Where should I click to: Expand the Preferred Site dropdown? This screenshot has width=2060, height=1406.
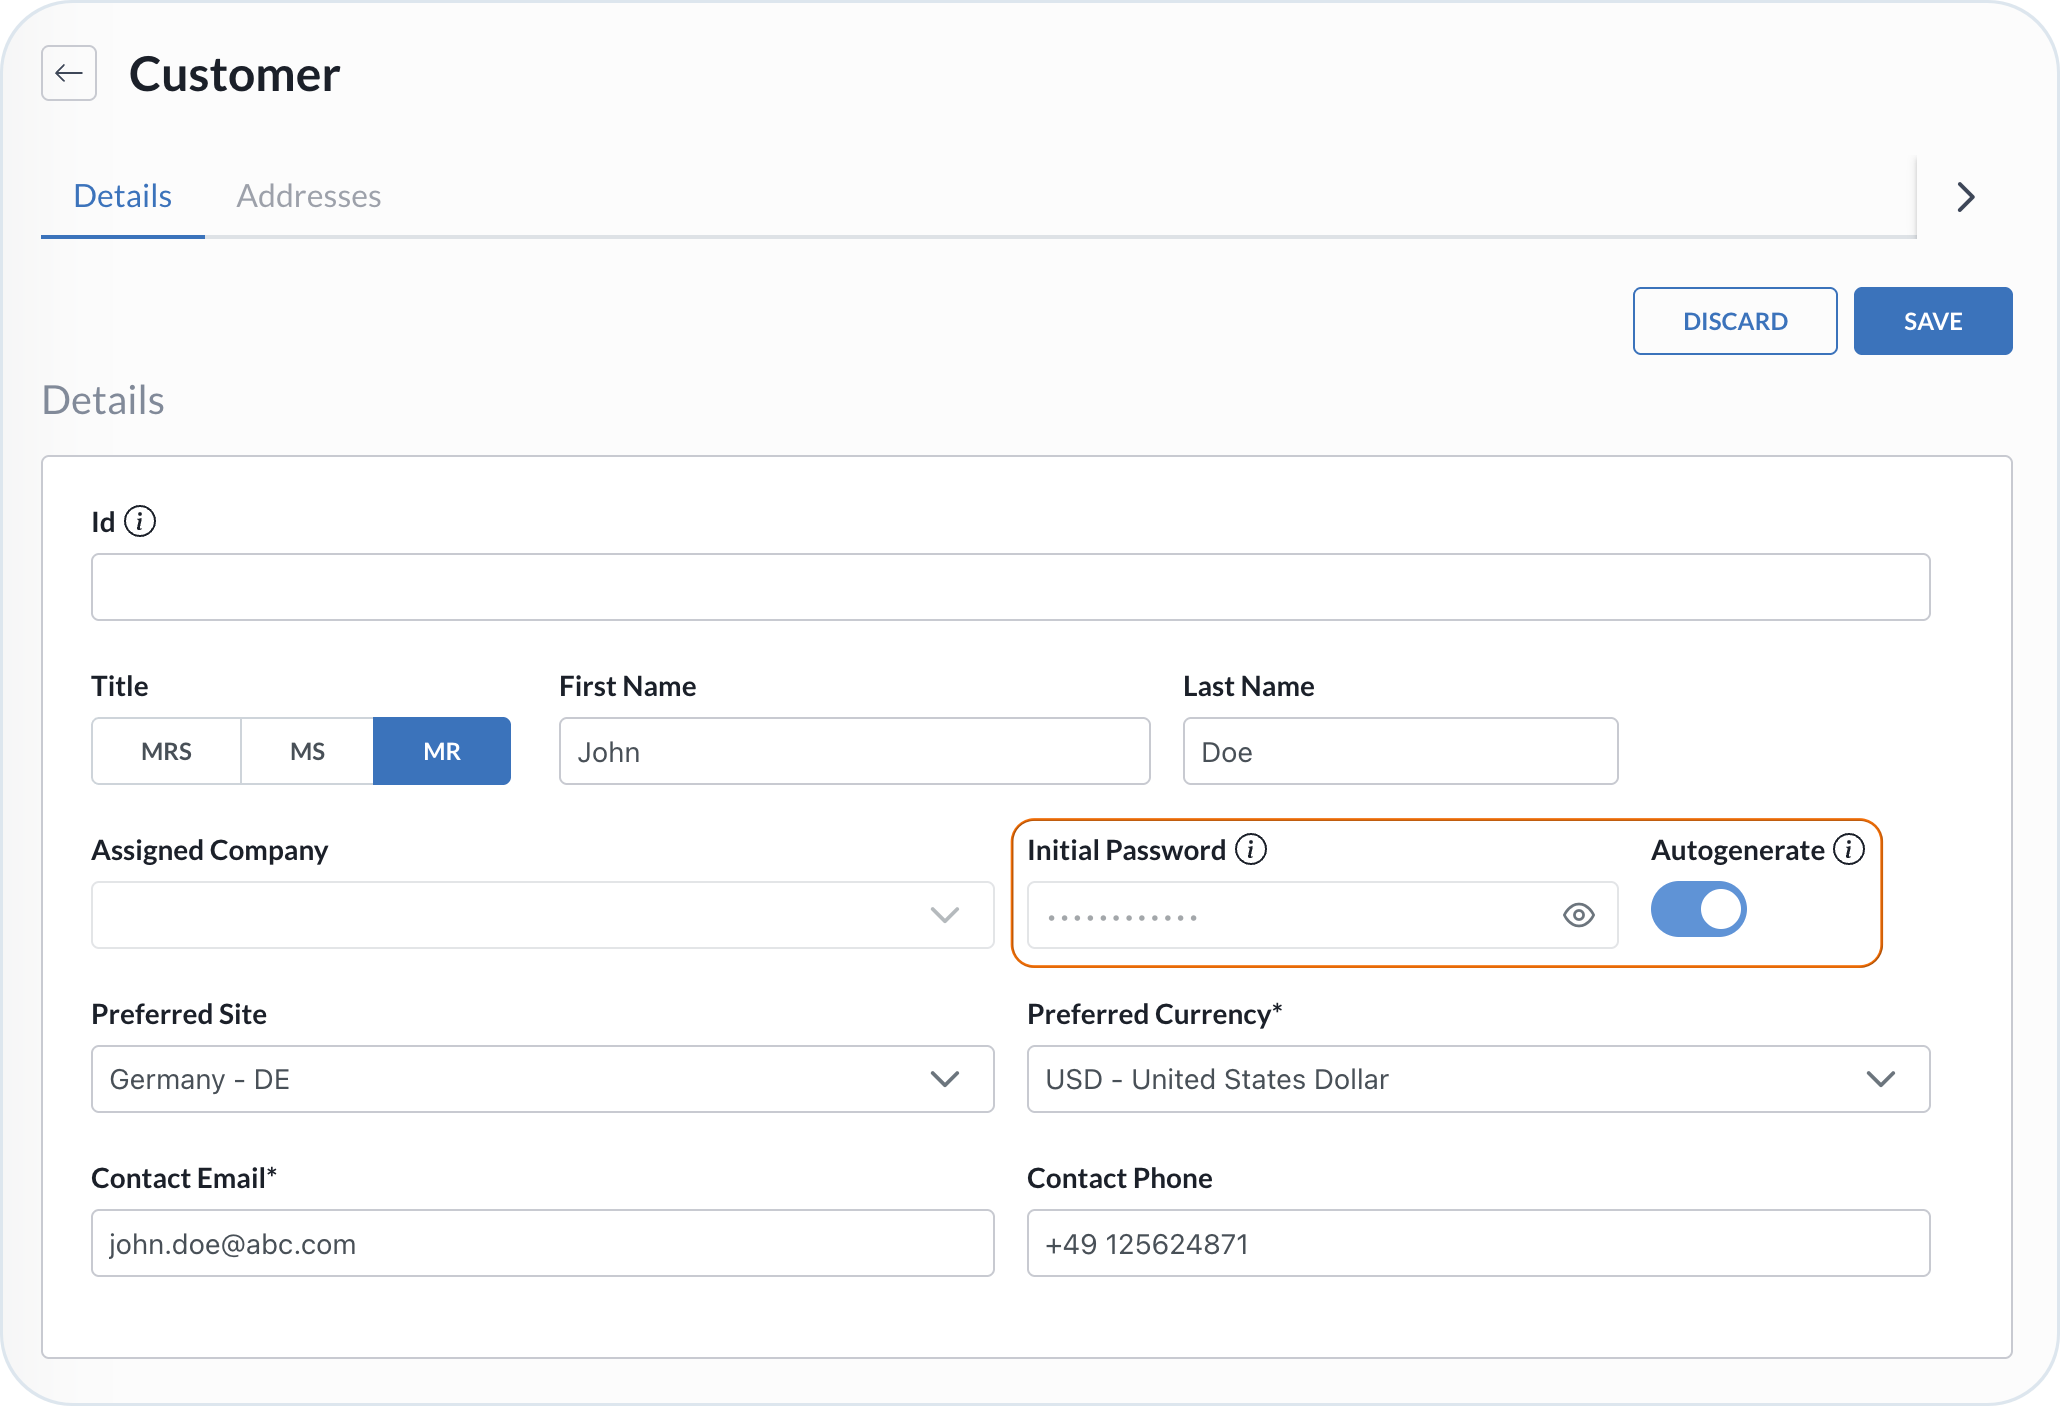[542, 1079]
